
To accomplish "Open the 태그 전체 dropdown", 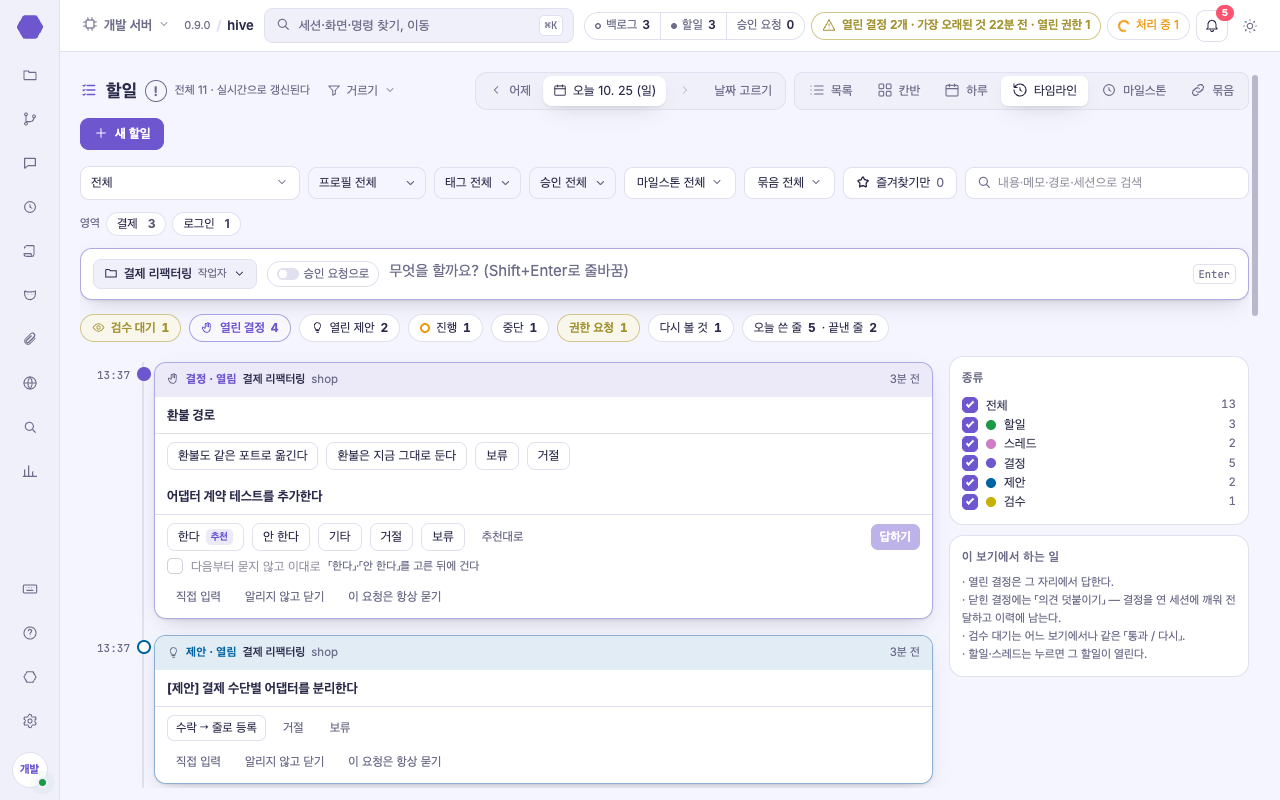I will 477,183.
